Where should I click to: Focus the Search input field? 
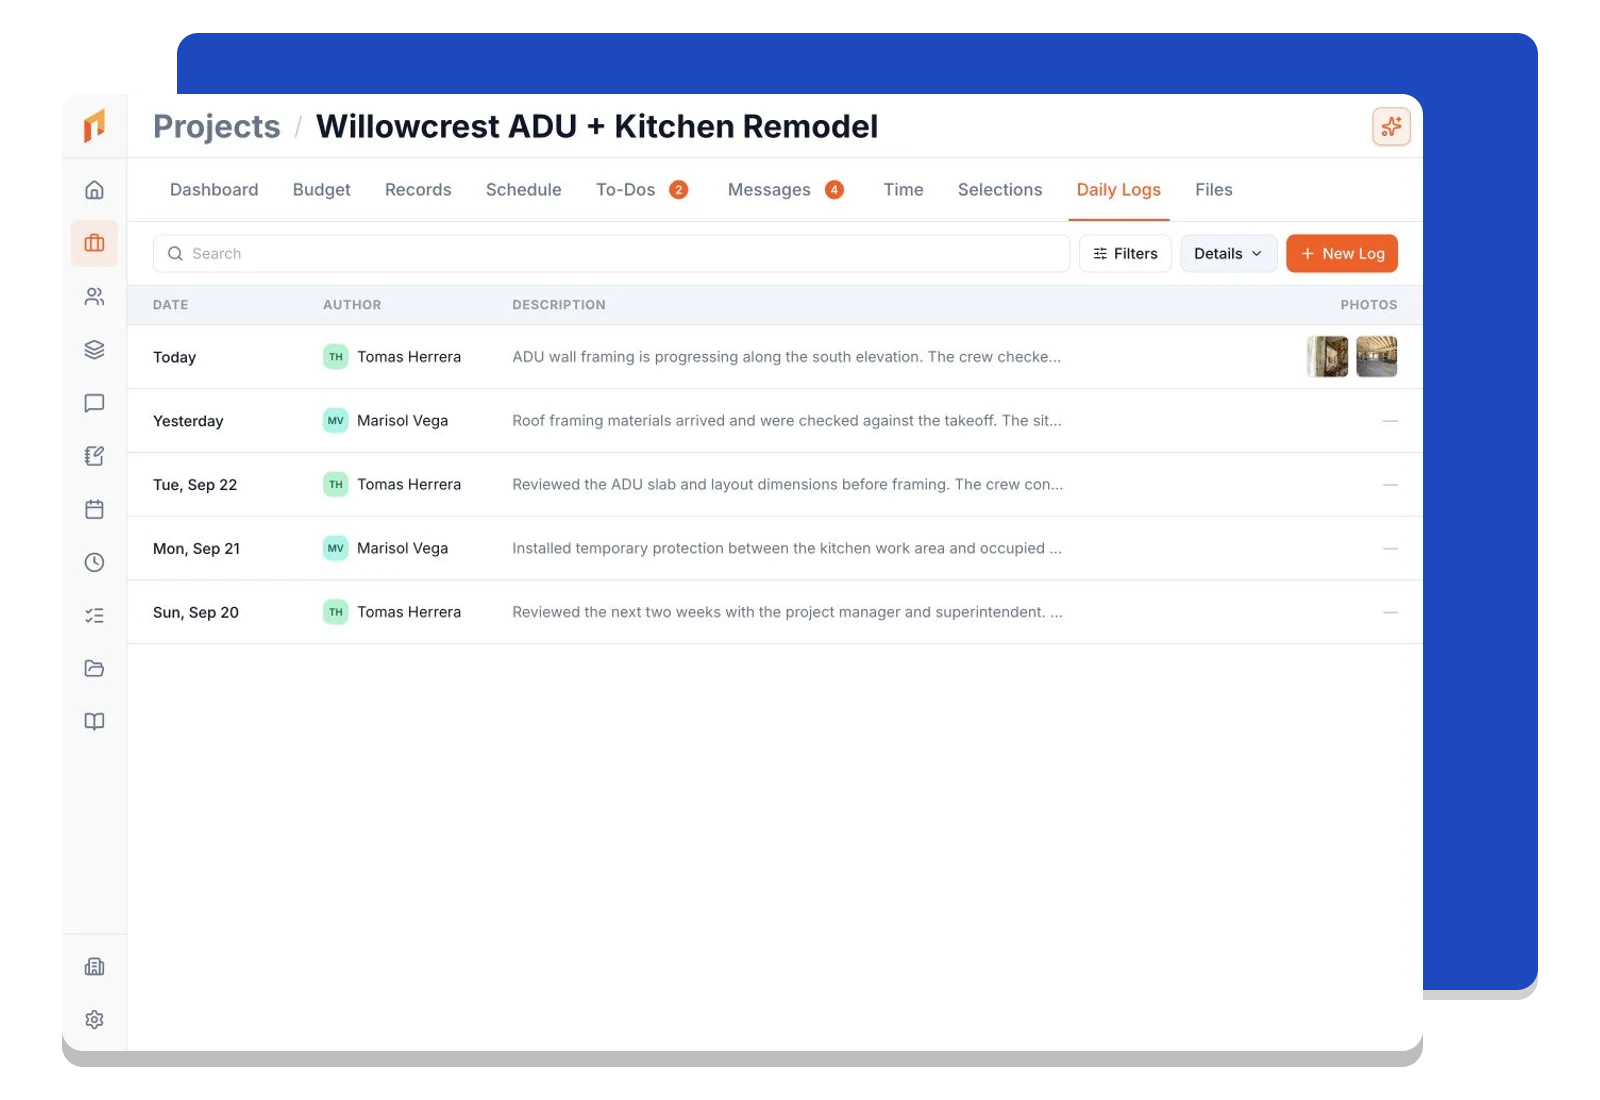611,253
